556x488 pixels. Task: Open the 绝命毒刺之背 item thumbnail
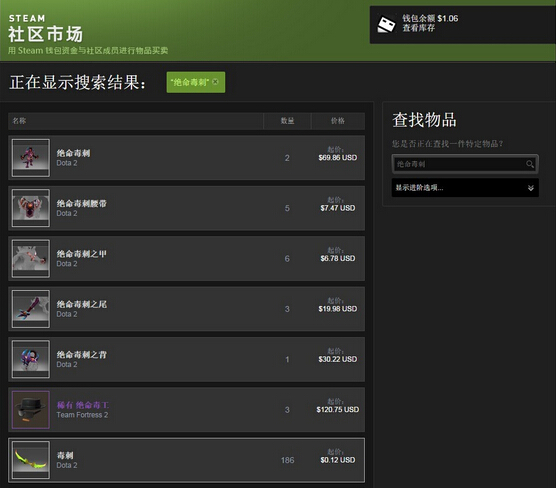click(31, 359)
